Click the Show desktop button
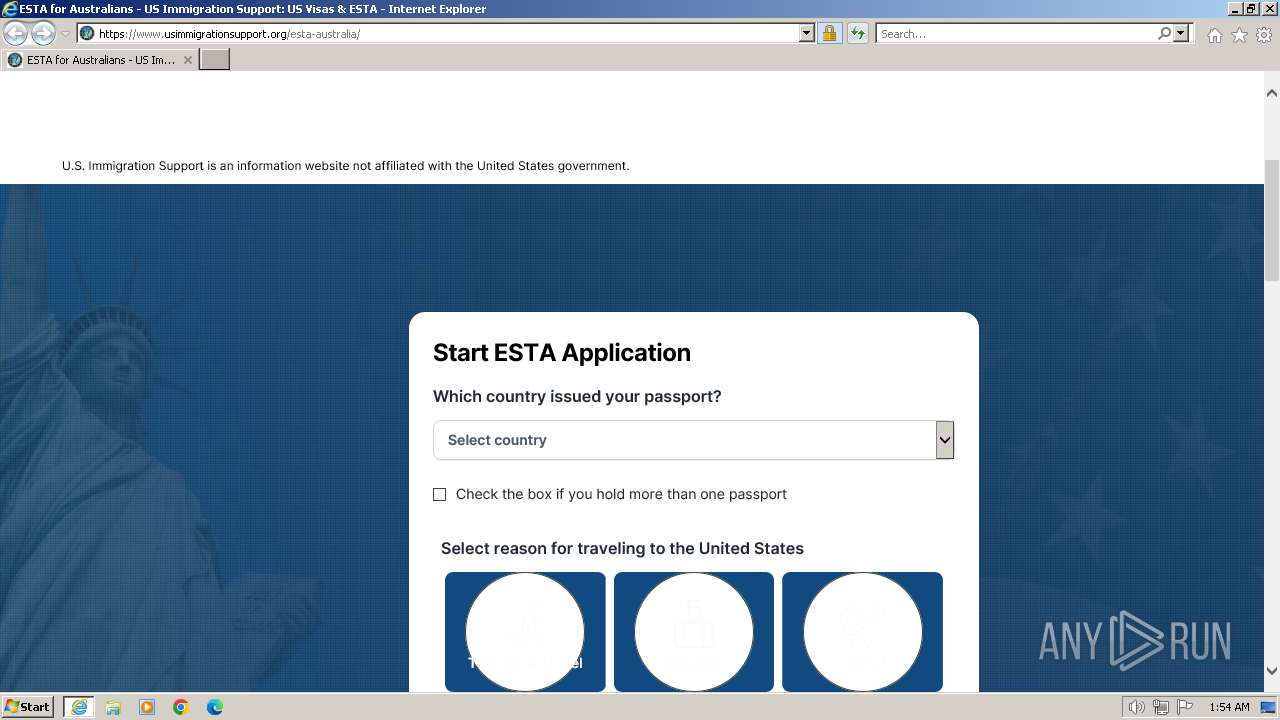The height and width of the screenshot is (720, 1280). tap(1269, 707)
